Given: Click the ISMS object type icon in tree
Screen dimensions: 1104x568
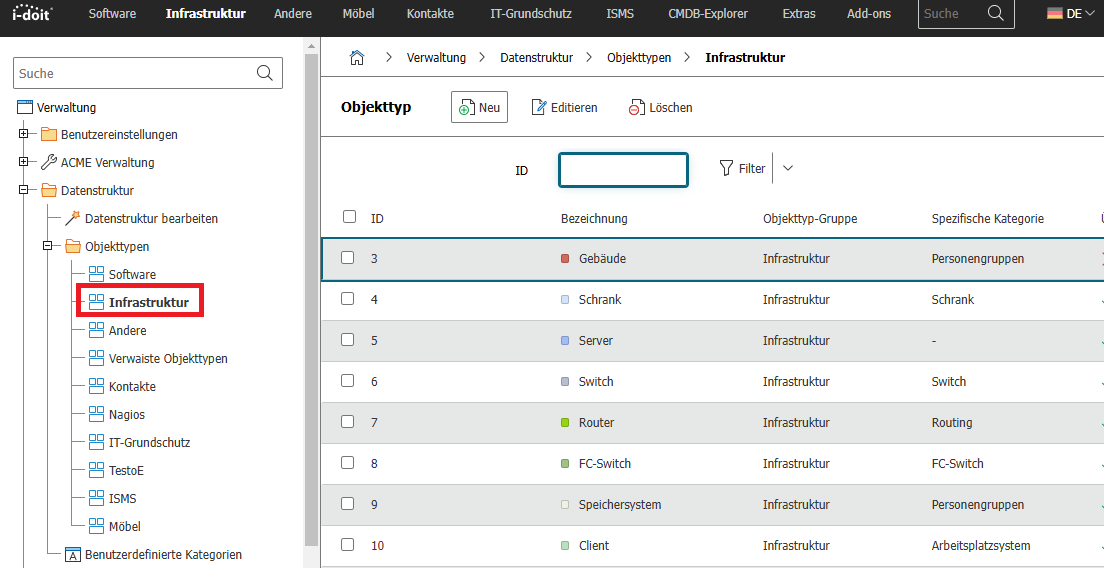Looking at the screenshot, I should (96, 498).
